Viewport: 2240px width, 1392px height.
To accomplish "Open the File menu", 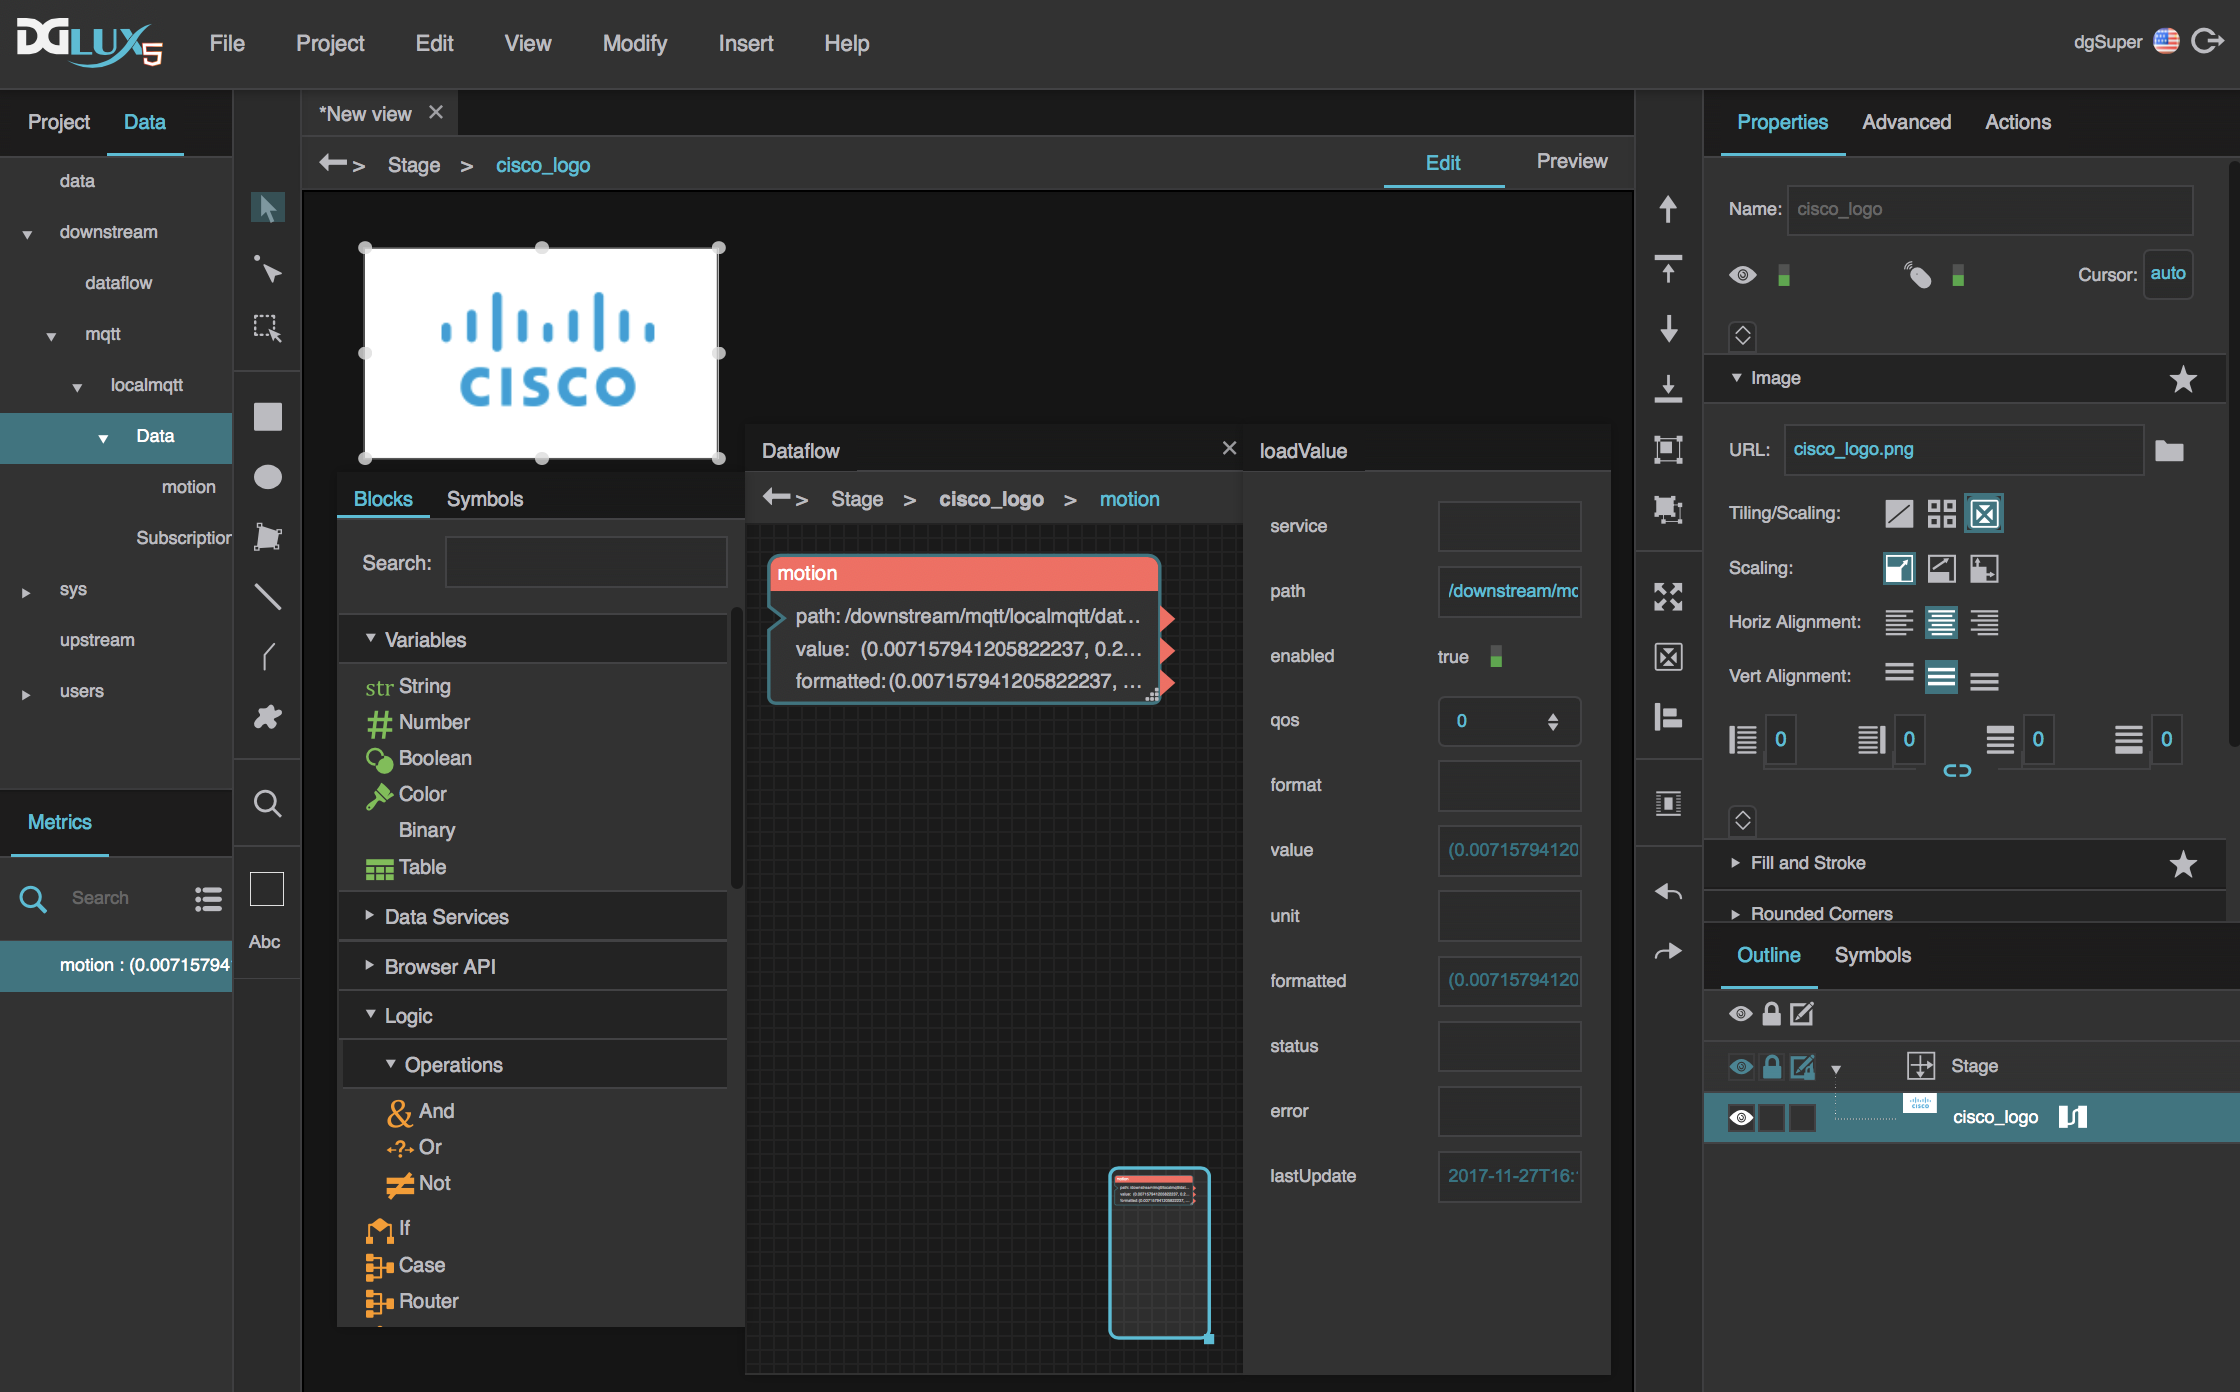I will pos(227,43).
